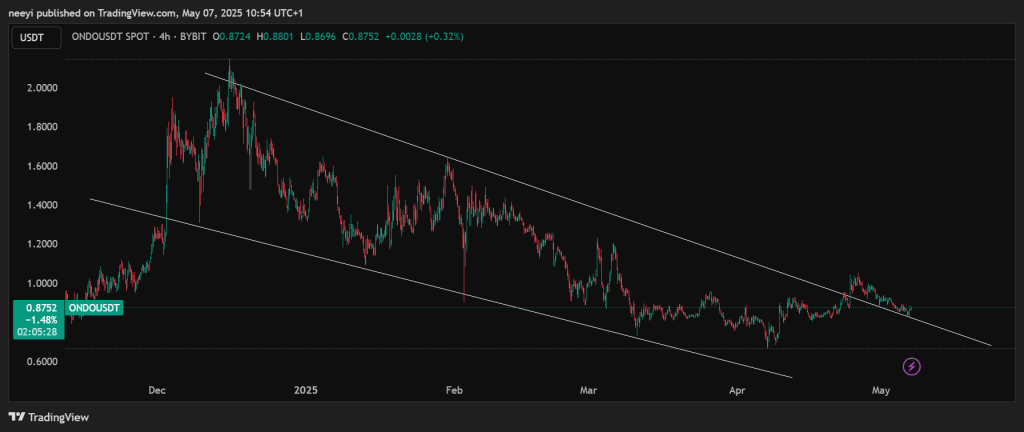Image resolution: width=1024 pixels, height=432 pixels.
Task: Click the H0.8801 high value
Action: [x=276, y=37]
